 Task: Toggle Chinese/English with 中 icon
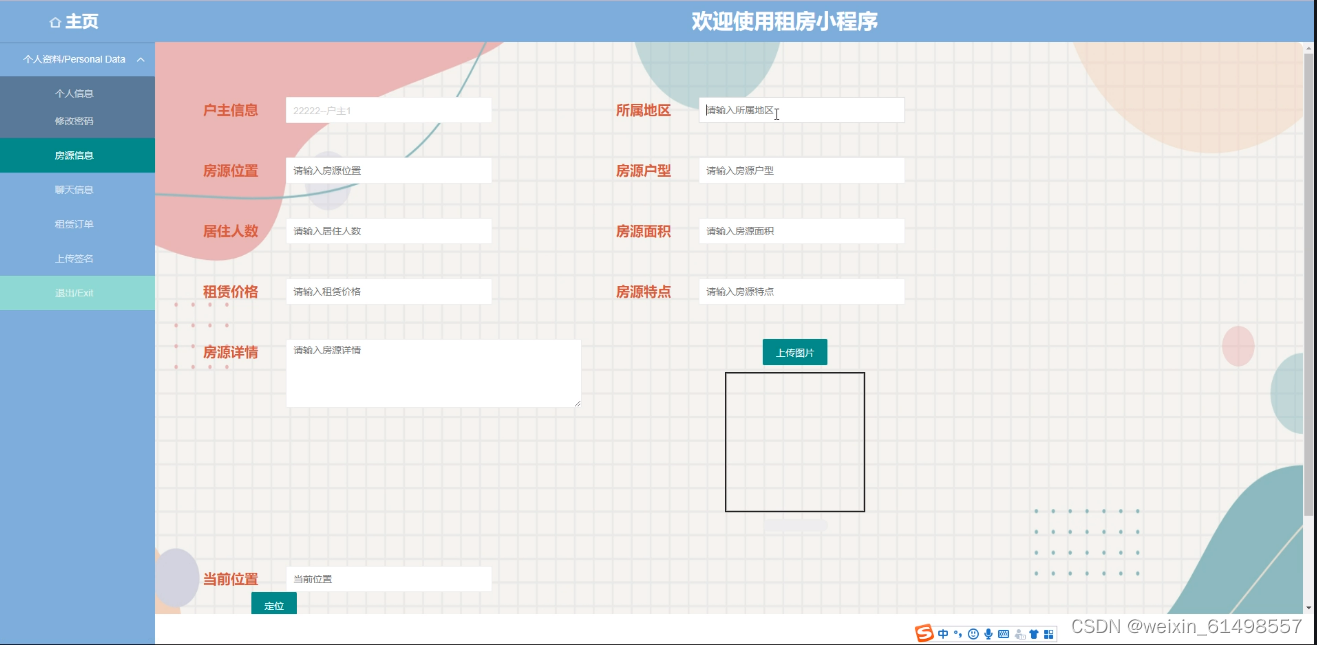(x=943, y=633)
